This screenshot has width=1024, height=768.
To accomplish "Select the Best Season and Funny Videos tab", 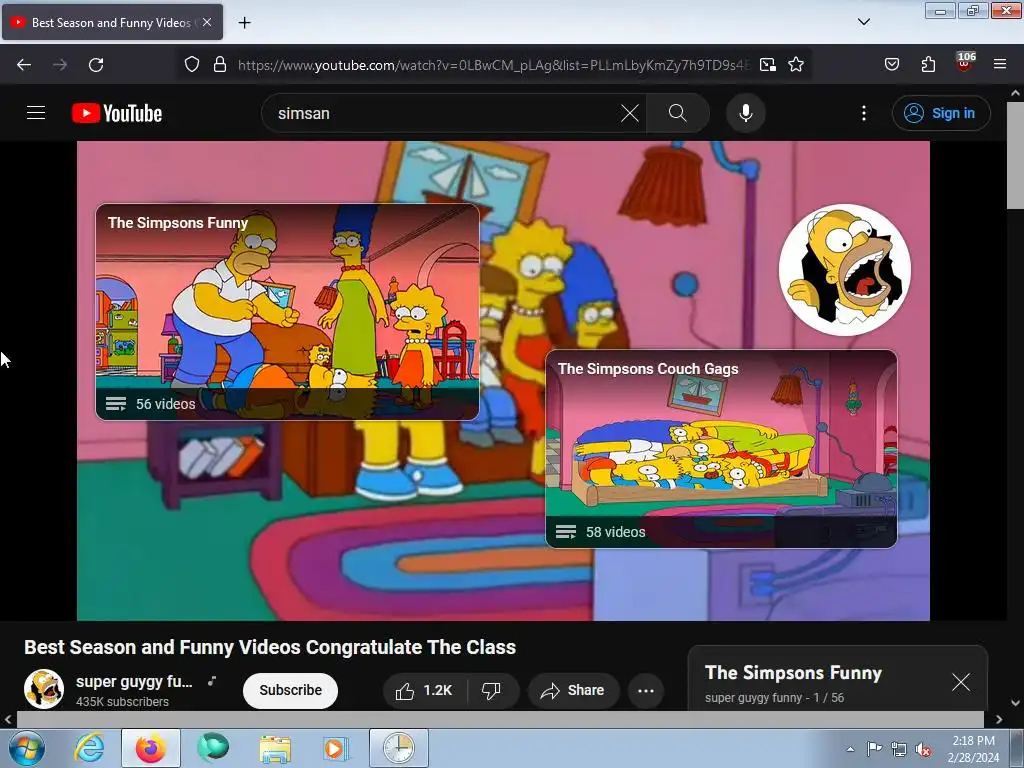I will (112, 23).
